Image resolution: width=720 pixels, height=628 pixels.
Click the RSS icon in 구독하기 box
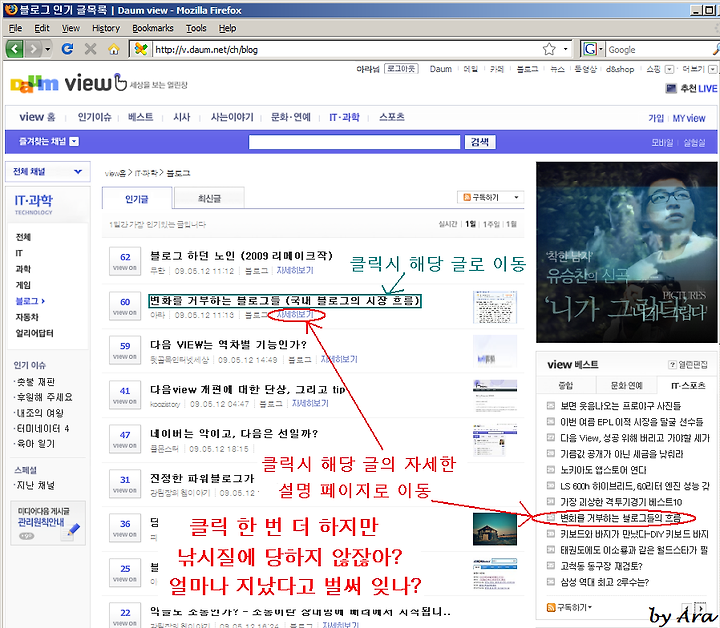point(467,197)
